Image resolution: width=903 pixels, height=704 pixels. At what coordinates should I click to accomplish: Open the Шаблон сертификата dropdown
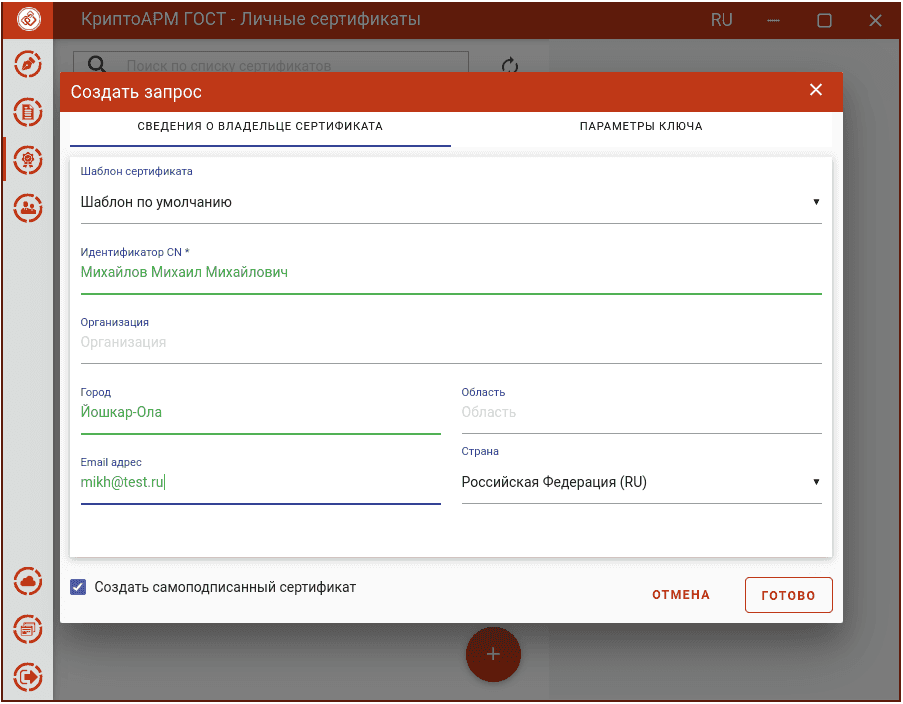pos(451,202)
